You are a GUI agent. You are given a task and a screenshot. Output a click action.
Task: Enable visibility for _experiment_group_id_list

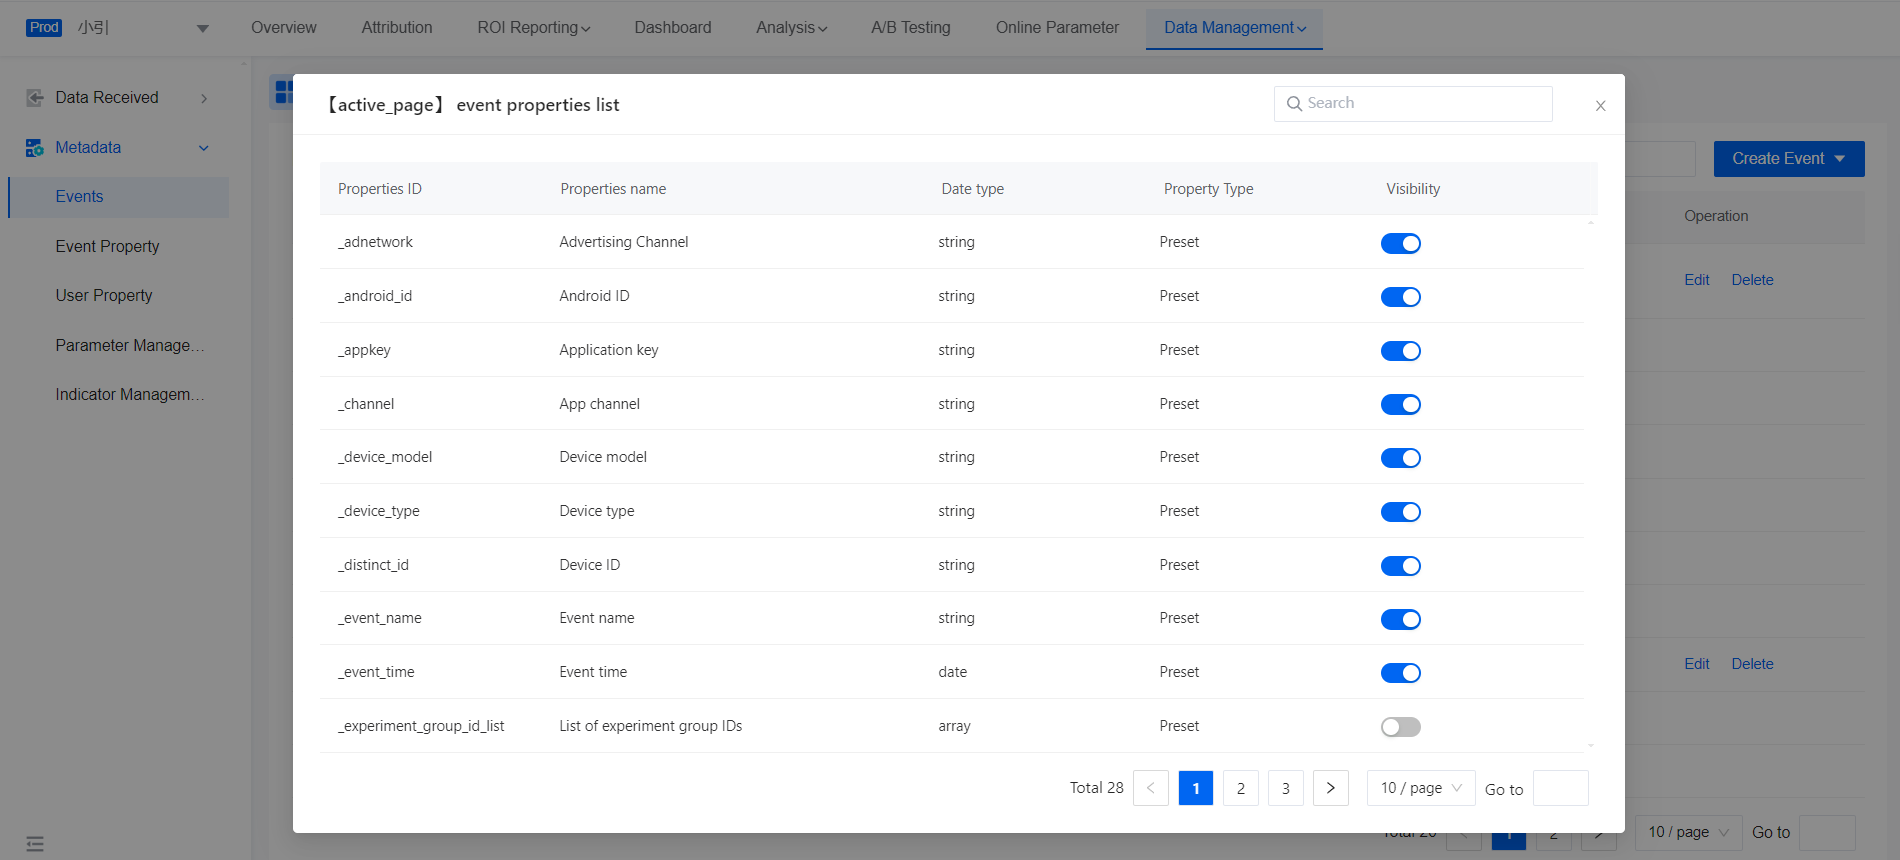click(x=1400, y=727)
